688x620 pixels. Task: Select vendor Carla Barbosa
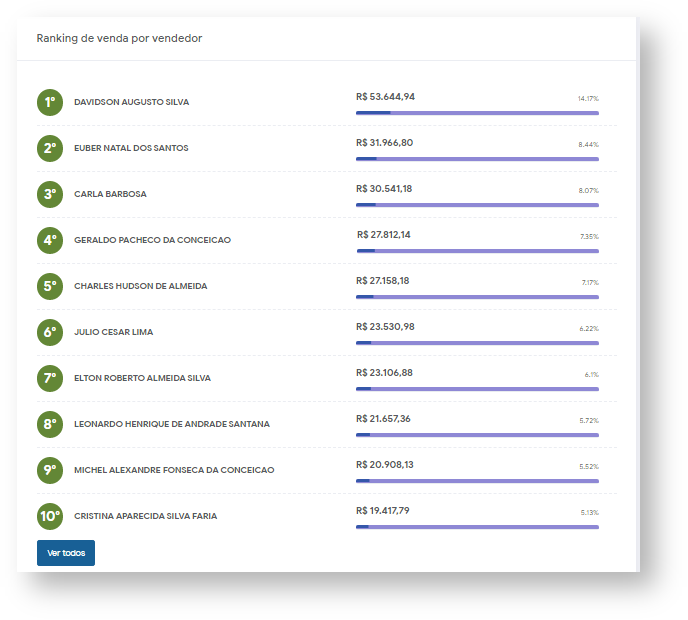pos(110,194)
